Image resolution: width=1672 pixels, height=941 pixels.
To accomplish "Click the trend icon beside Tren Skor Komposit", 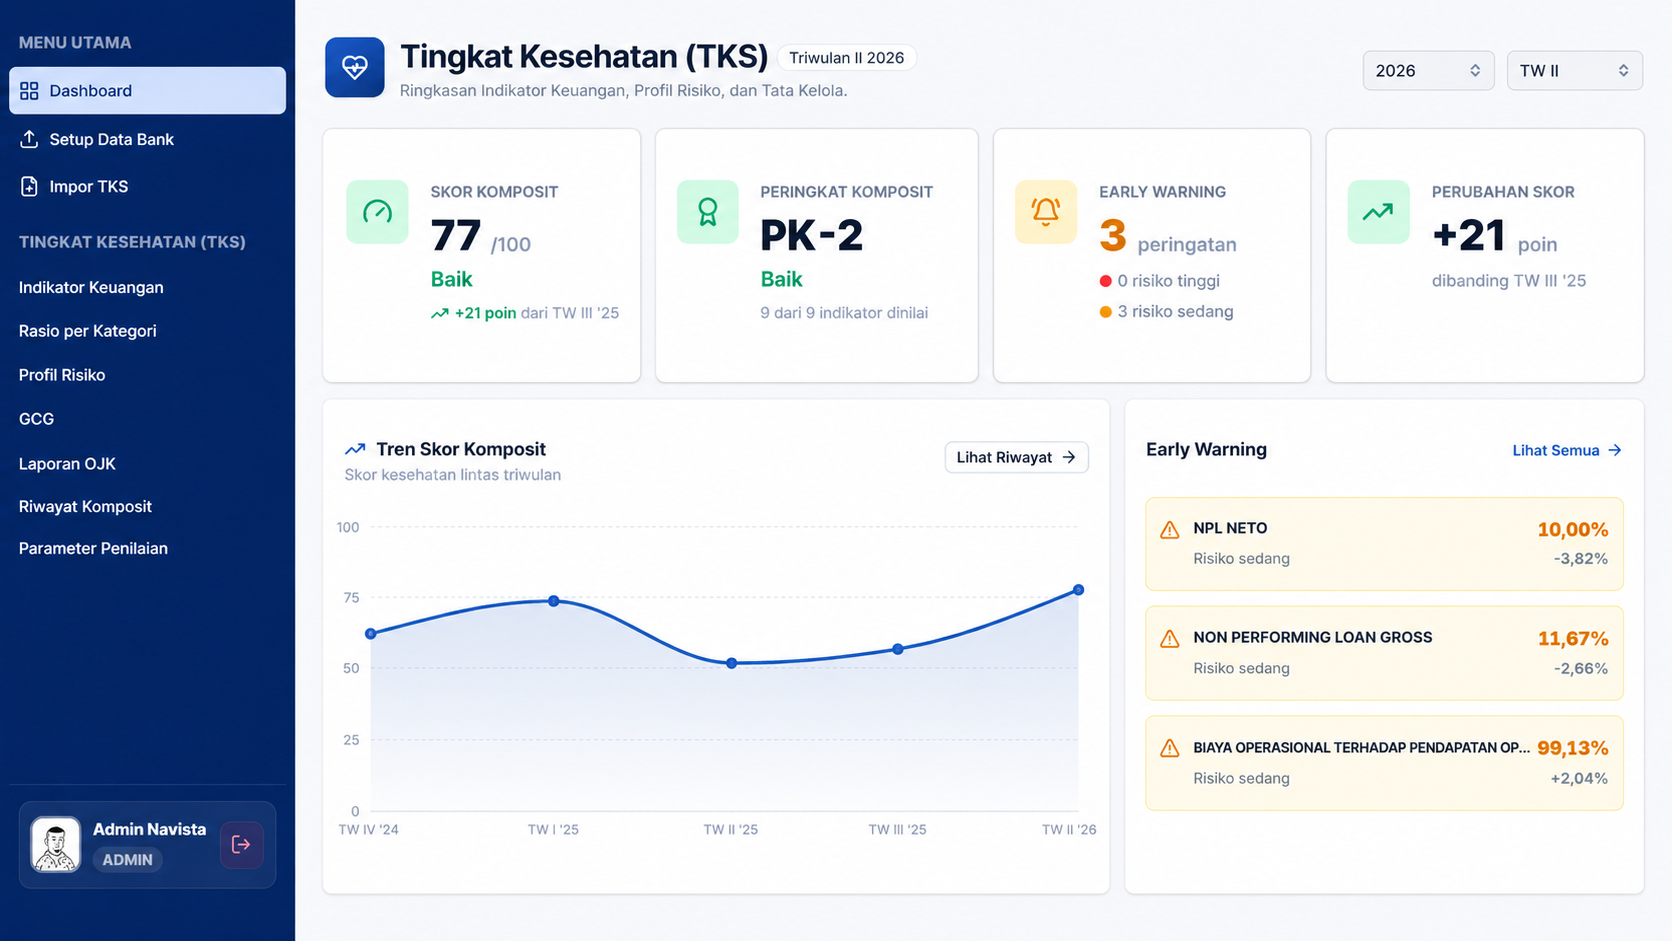I will (355, 449).
